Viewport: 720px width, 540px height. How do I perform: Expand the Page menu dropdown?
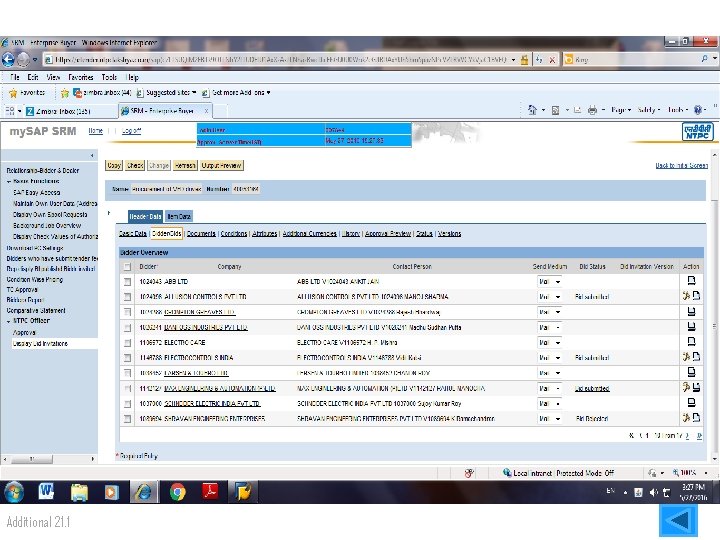pyautogui.click(x=621, y=110)
